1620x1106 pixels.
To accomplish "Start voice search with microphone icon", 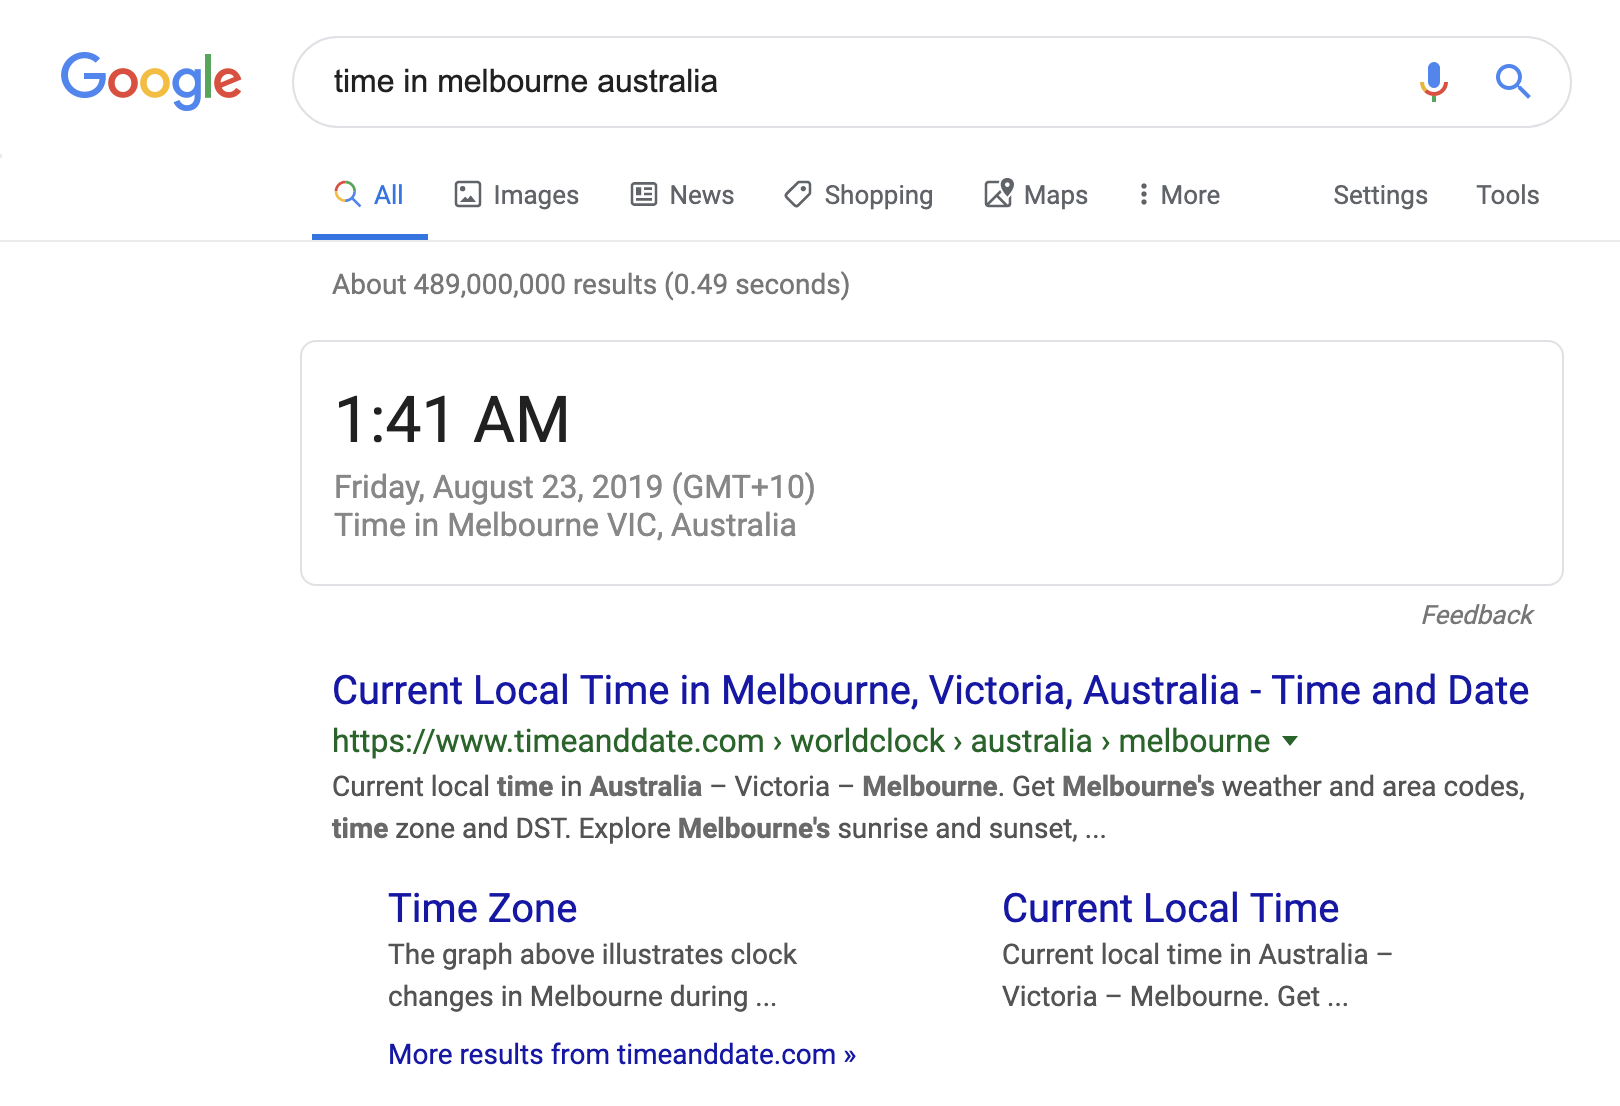I will click(x=1433, y=81).
